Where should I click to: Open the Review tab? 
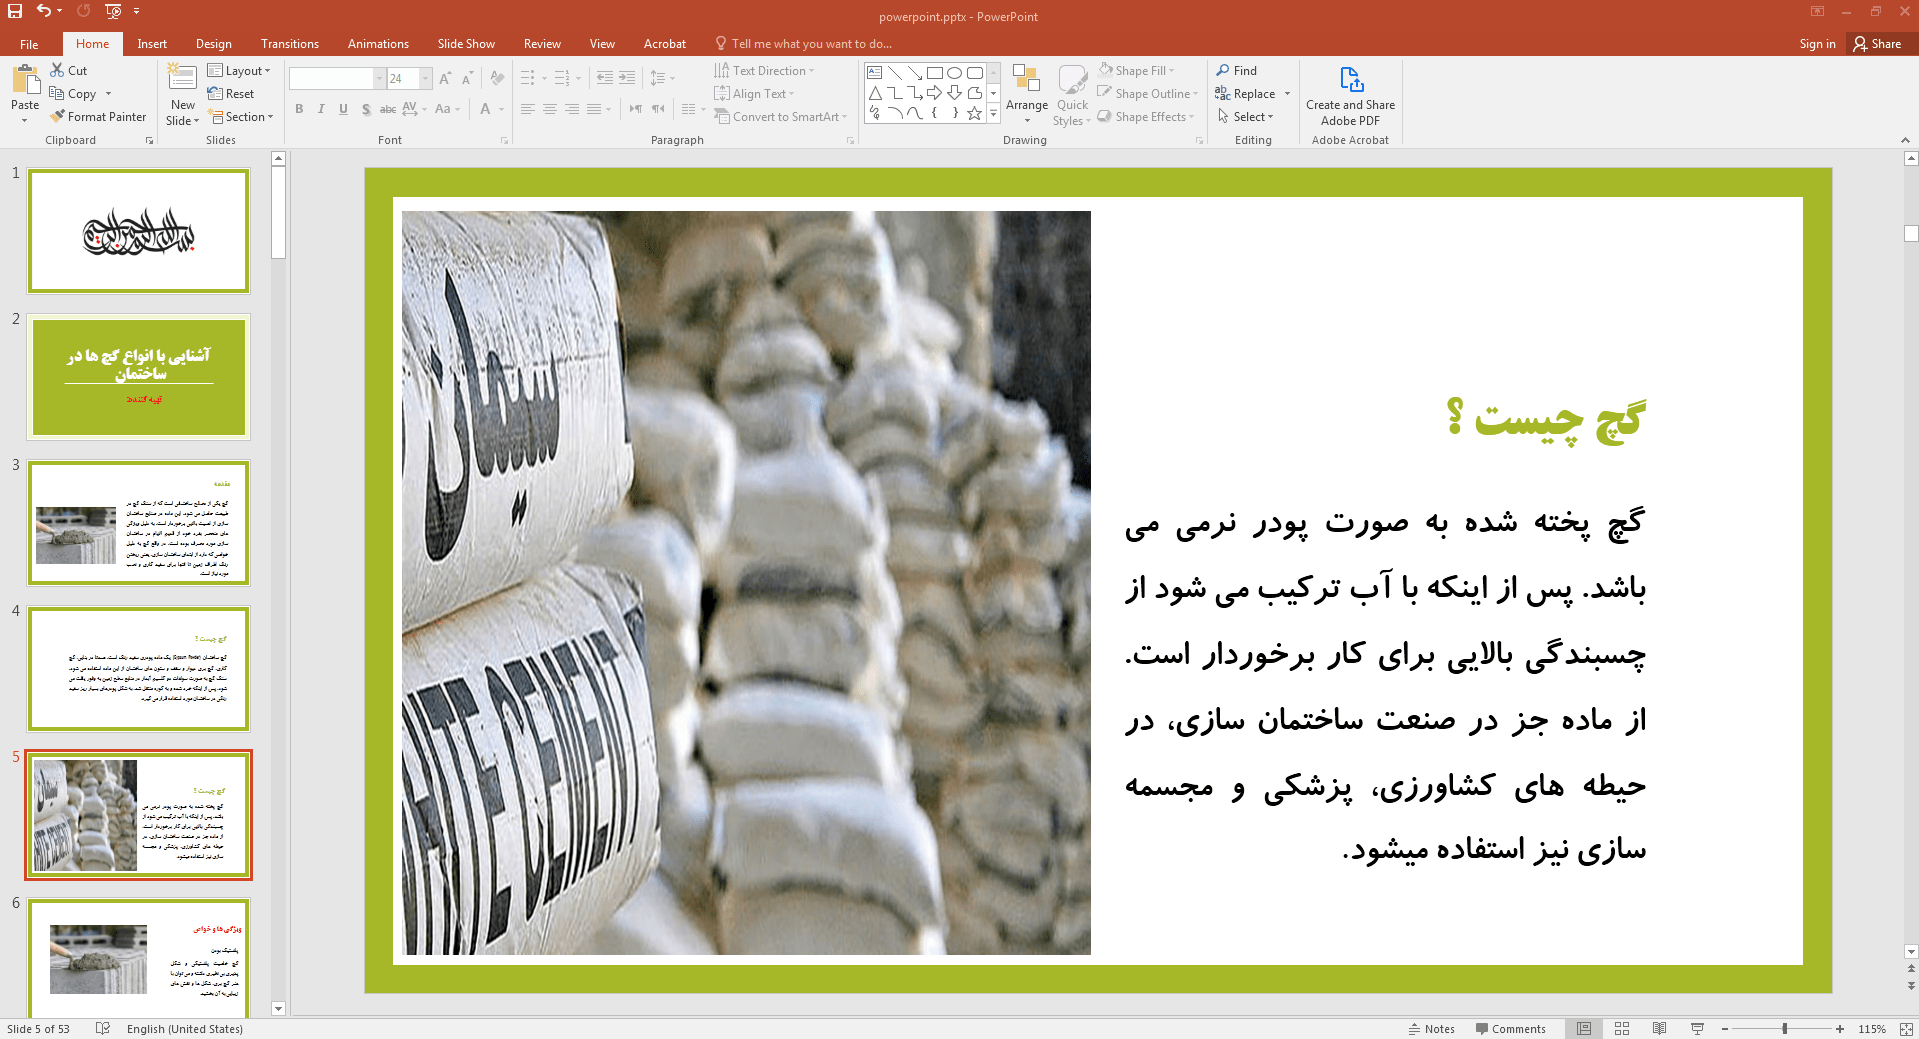542,44
